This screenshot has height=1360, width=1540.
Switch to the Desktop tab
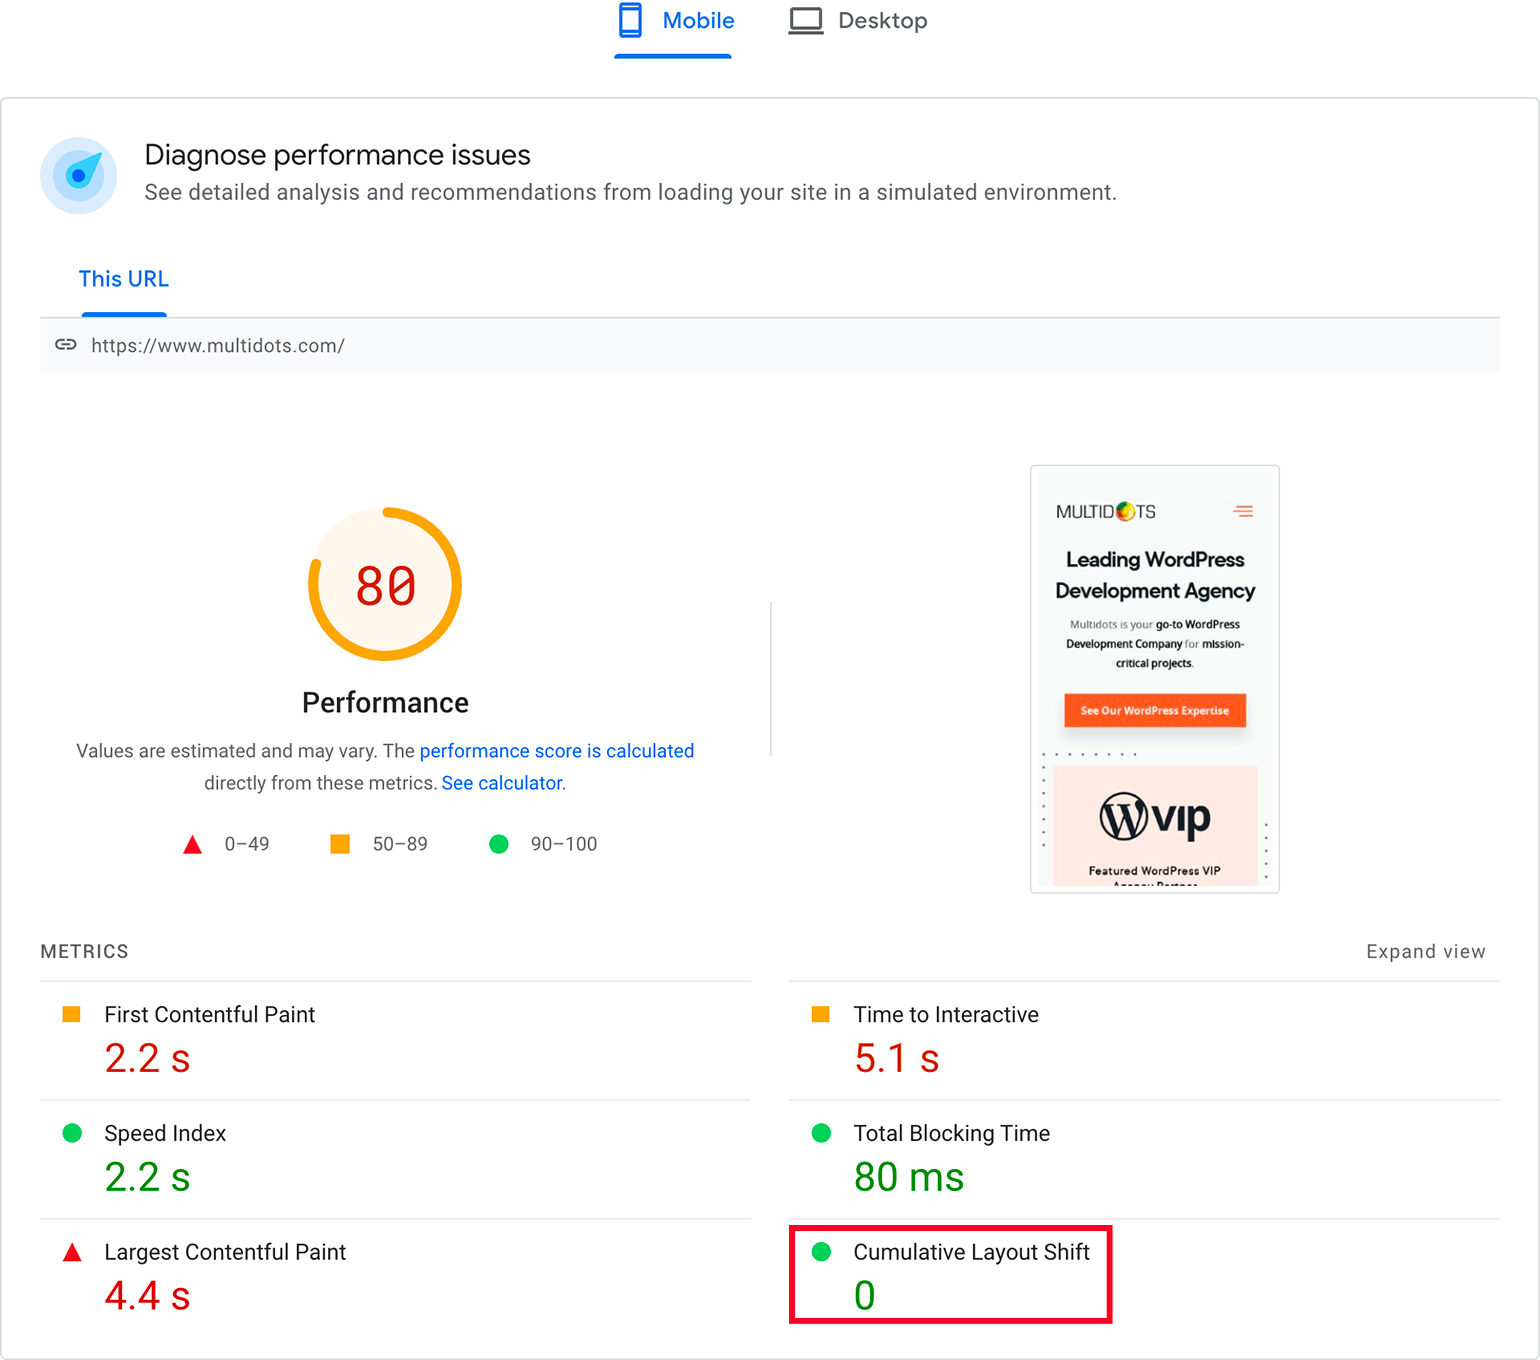point(882,21)
